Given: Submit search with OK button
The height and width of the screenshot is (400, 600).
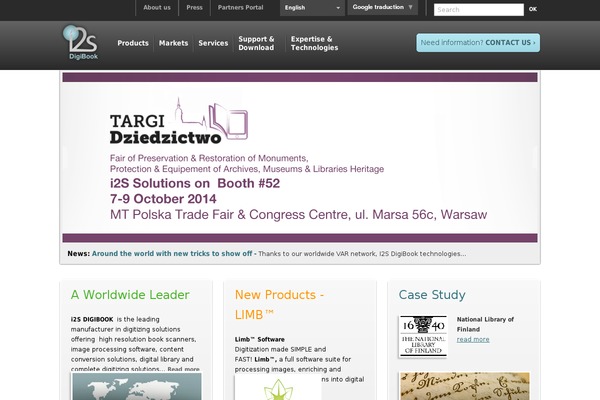Looking at the screenshot, I should (x=533, y=9).
